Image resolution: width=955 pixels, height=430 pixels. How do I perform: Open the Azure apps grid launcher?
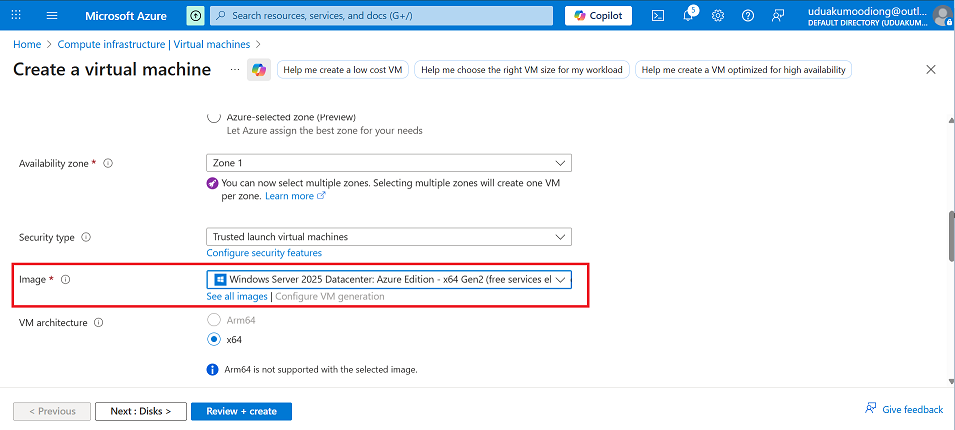click(16, 15)
